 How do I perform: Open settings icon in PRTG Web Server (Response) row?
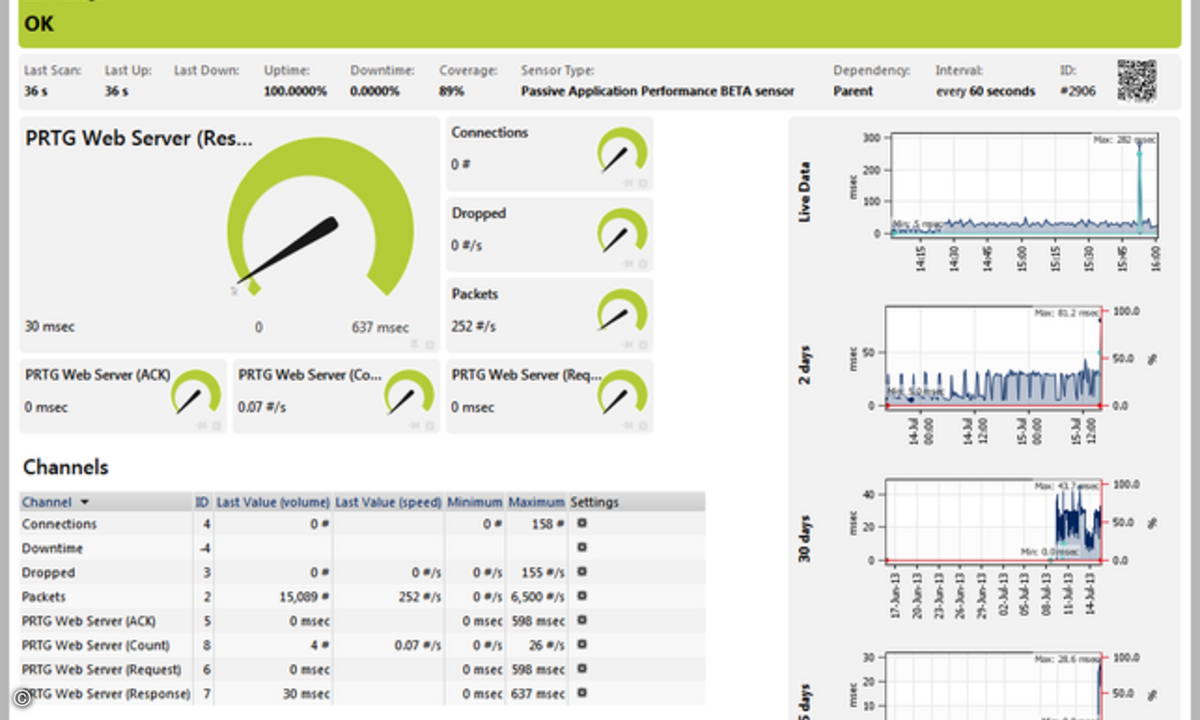(582, 694)
